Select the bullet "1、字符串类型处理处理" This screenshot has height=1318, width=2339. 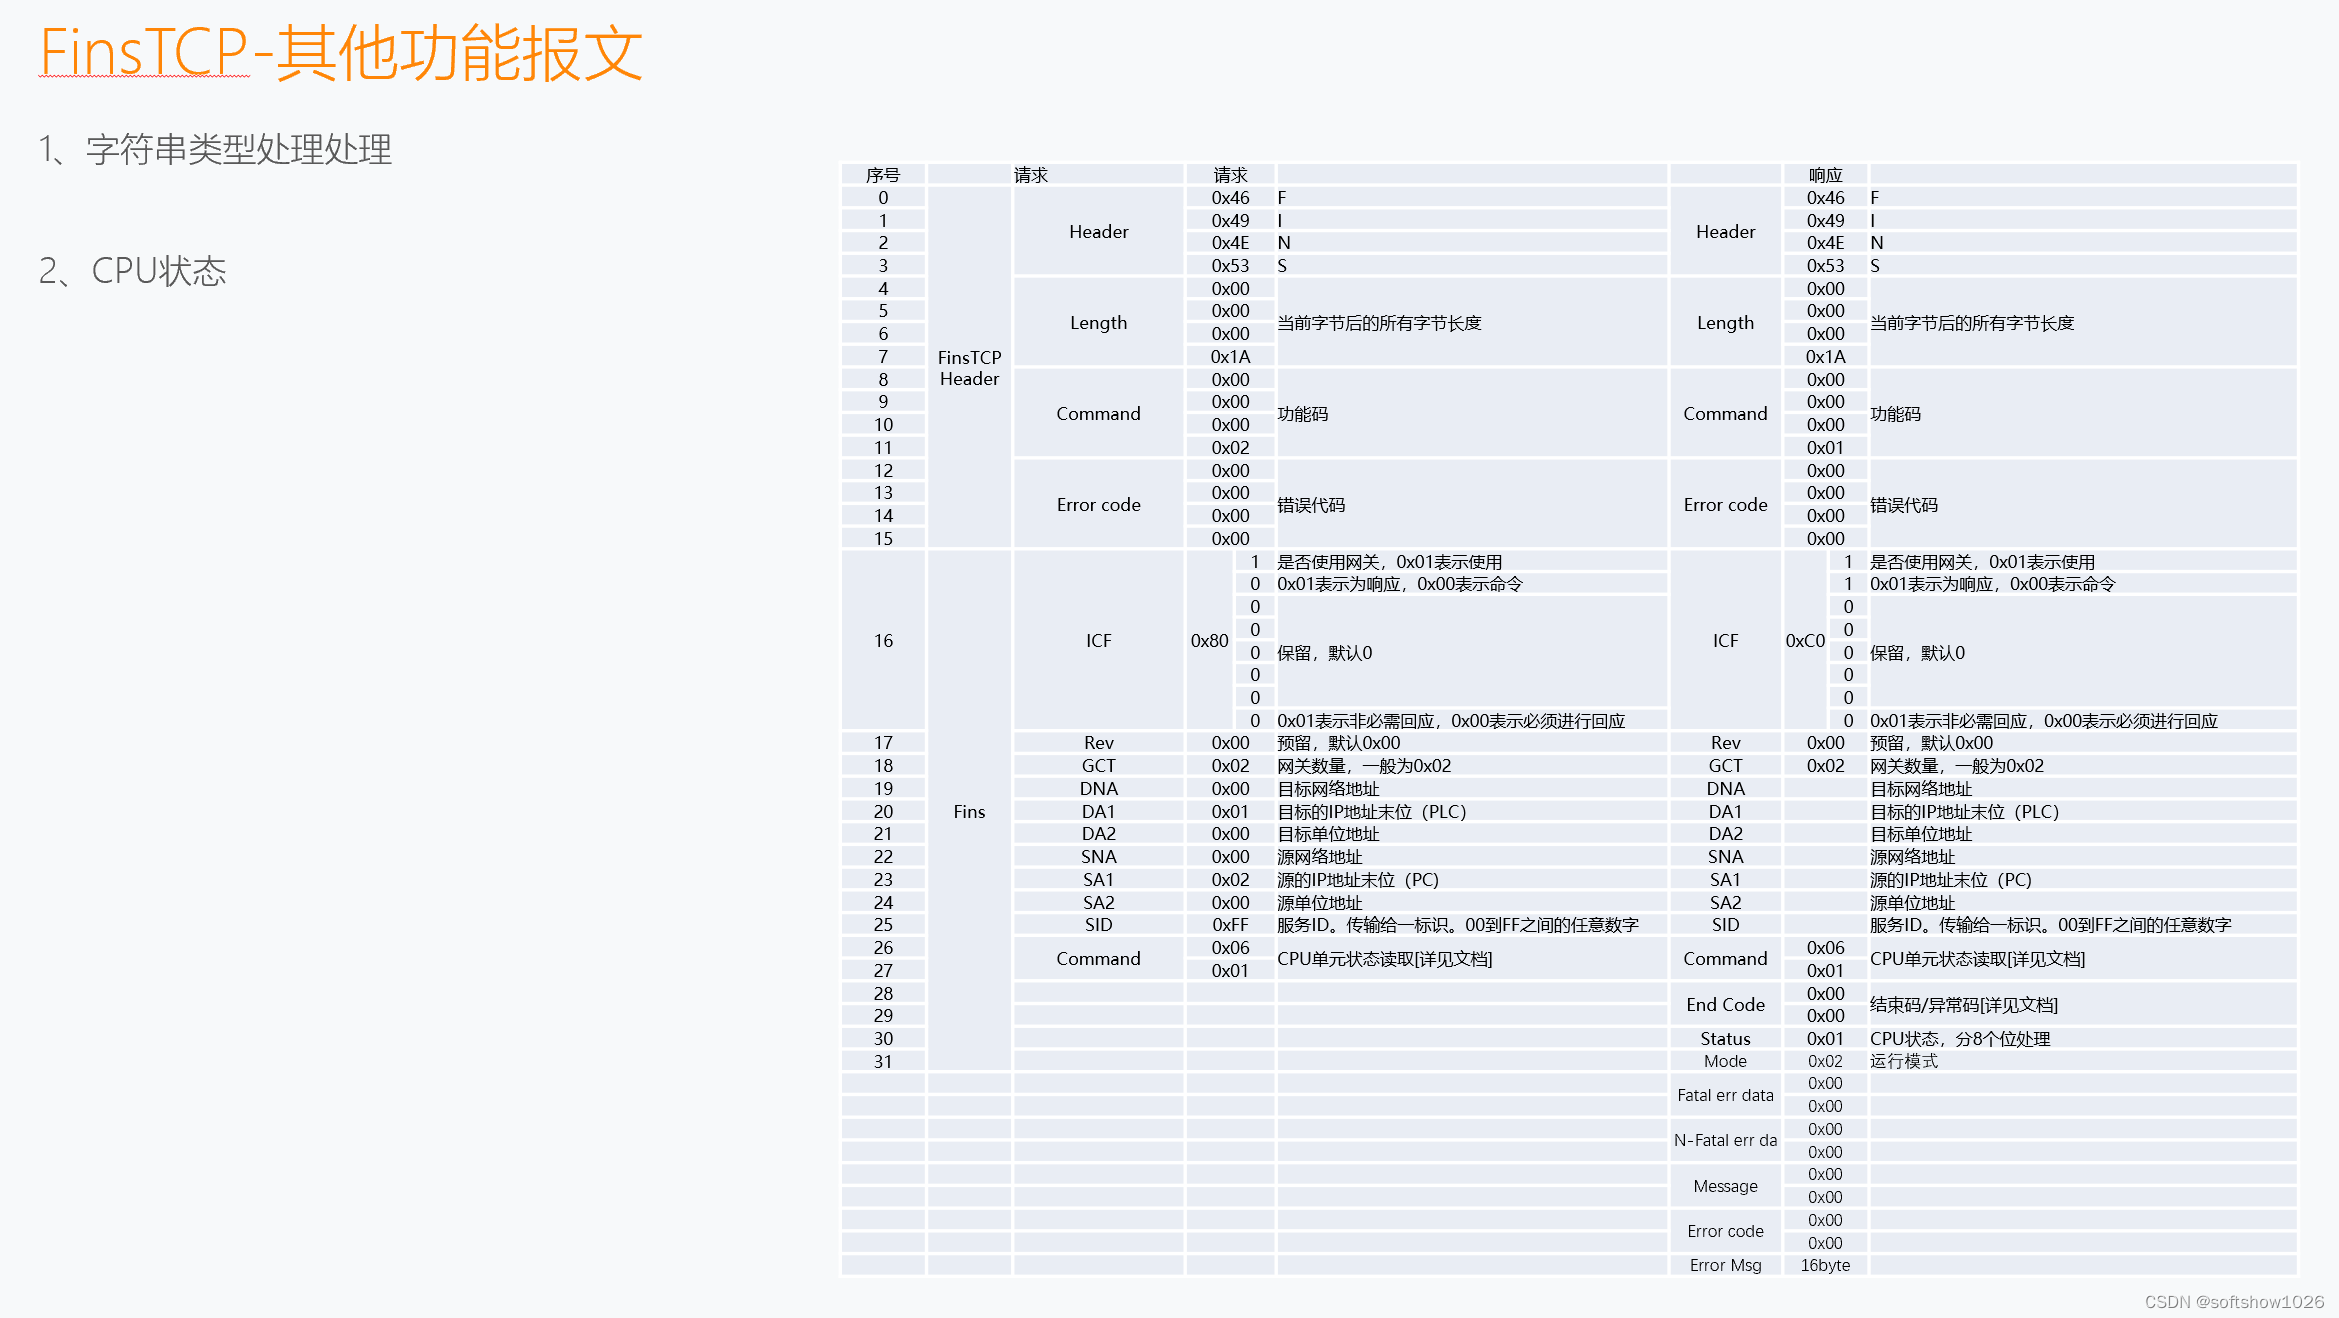[215, 150]
